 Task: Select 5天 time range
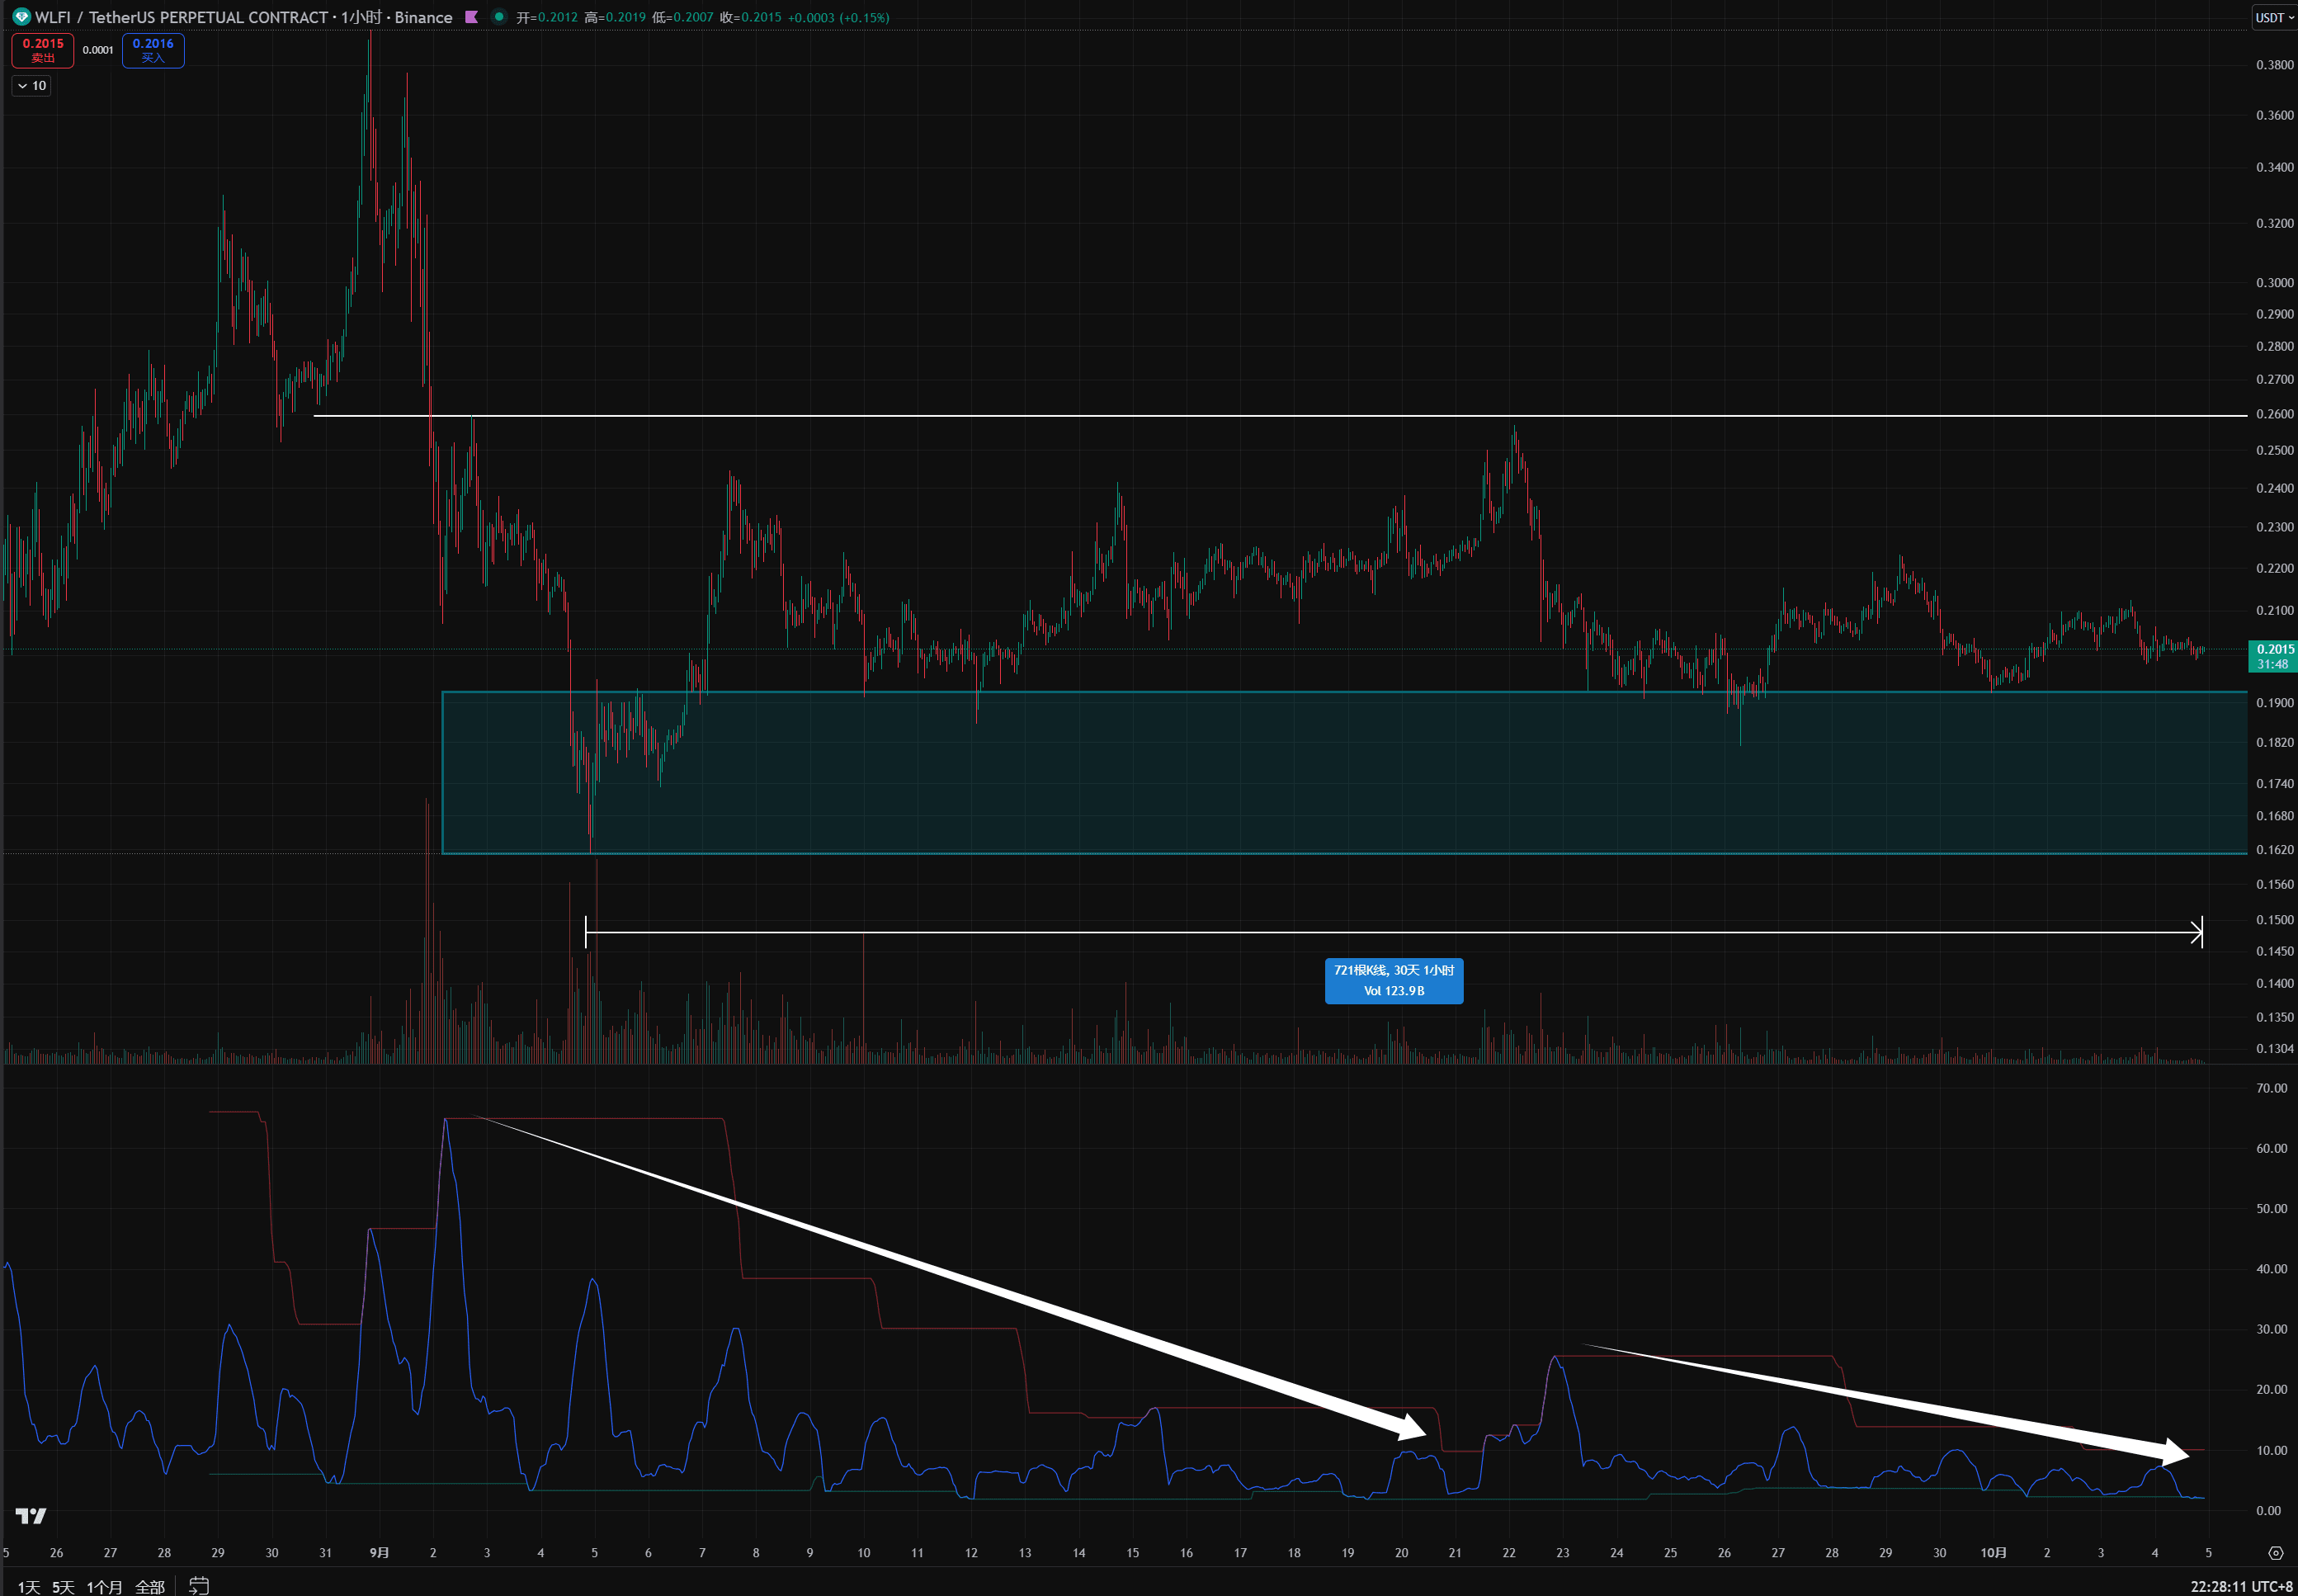click(63, 1587)
